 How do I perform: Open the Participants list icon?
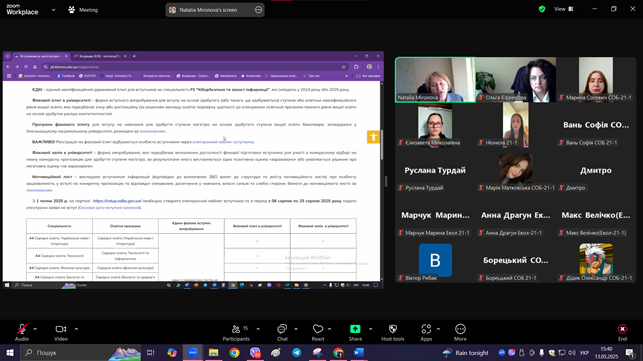pyautogui.click(x=236, y=329)
